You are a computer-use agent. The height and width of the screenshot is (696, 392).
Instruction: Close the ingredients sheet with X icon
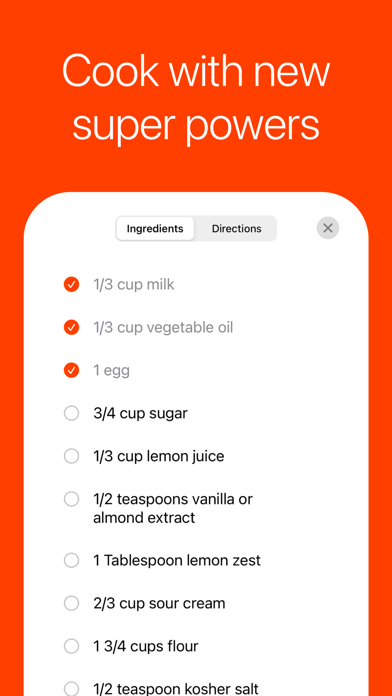tap(328, 228)
